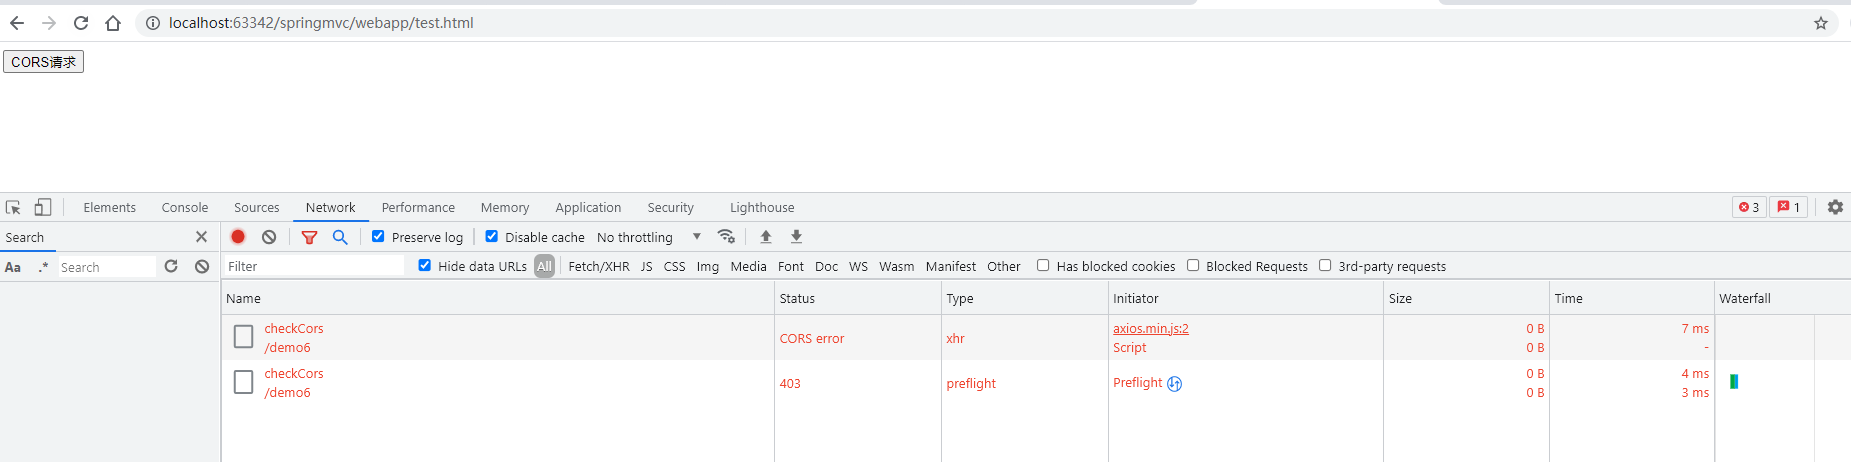Open network search with magnifier icon
Image resolution: width=1851 pixels, height=462 pixels.
click(x=340, y=237)
